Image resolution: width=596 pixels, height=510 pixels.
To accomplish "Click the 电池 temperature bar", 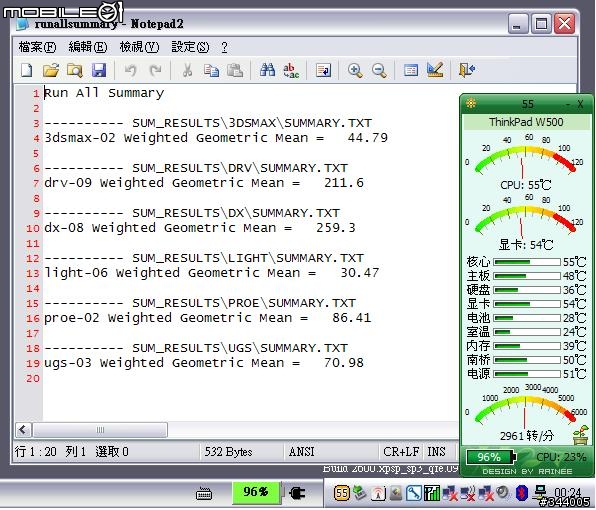I will pyautogui.click(x=527, y=318).
